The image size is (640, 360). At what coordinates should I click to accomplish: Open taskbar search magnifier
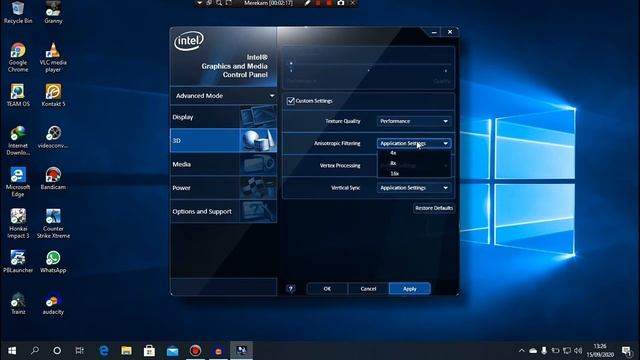[x=35, y=350]
